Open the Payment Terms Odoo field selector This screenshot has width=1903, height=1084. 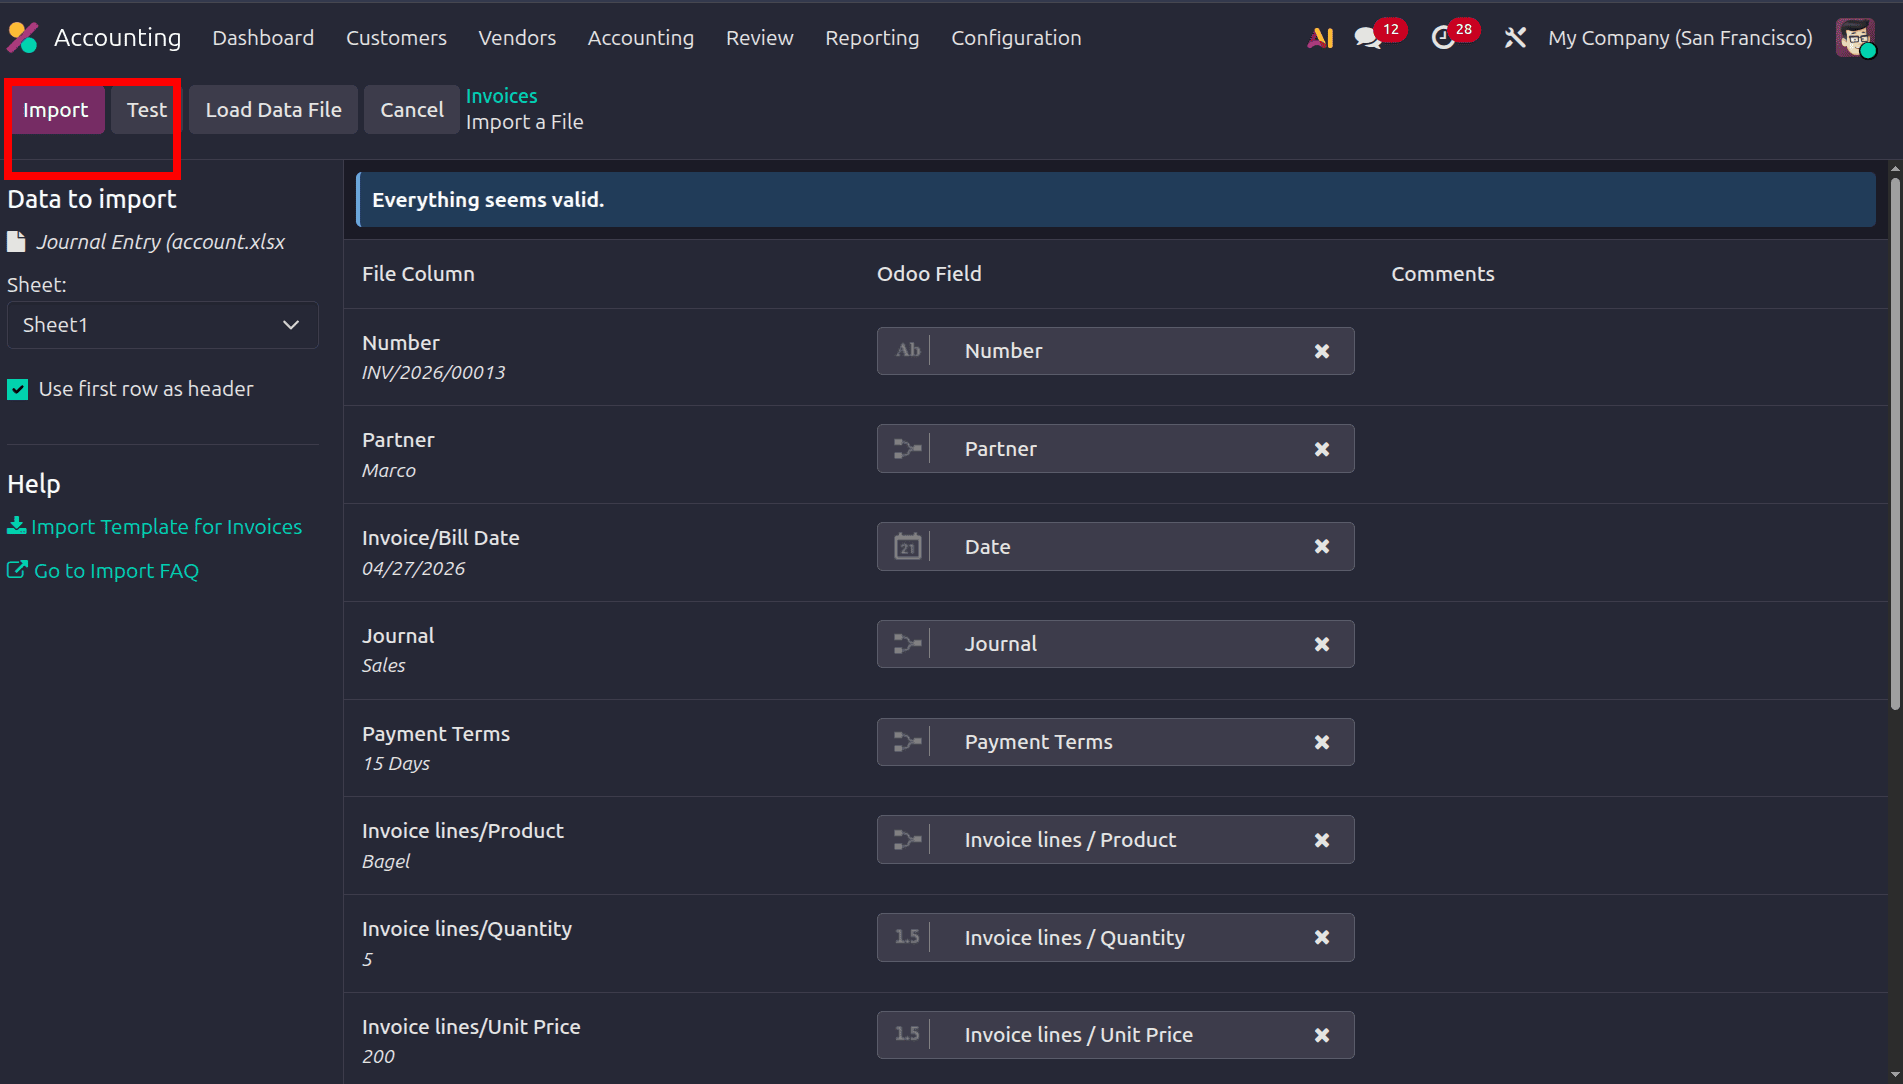(x=1116, y=742)
